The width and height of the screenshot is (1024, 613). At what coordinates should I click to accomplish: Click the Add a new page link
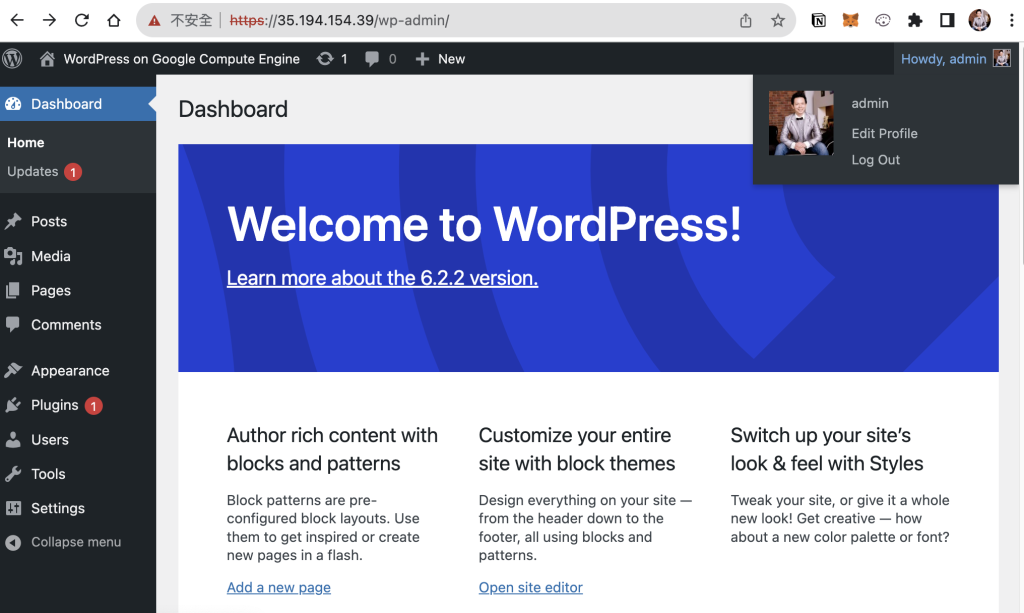pyautogui.click(x=278, y=587)
